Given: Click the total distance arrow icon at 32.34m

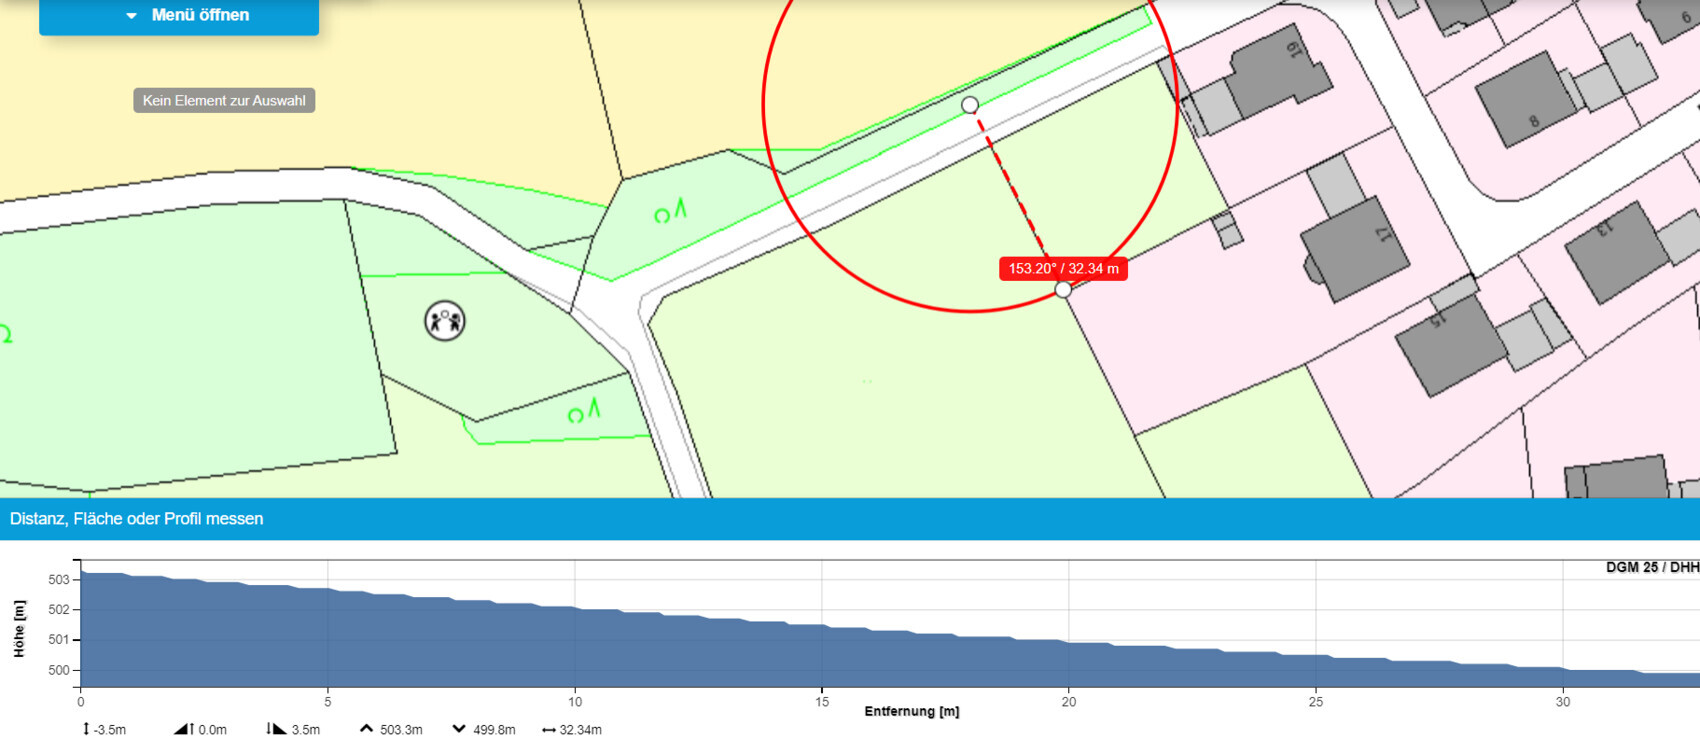Looking at the screenshot, I should coord(548,730).
